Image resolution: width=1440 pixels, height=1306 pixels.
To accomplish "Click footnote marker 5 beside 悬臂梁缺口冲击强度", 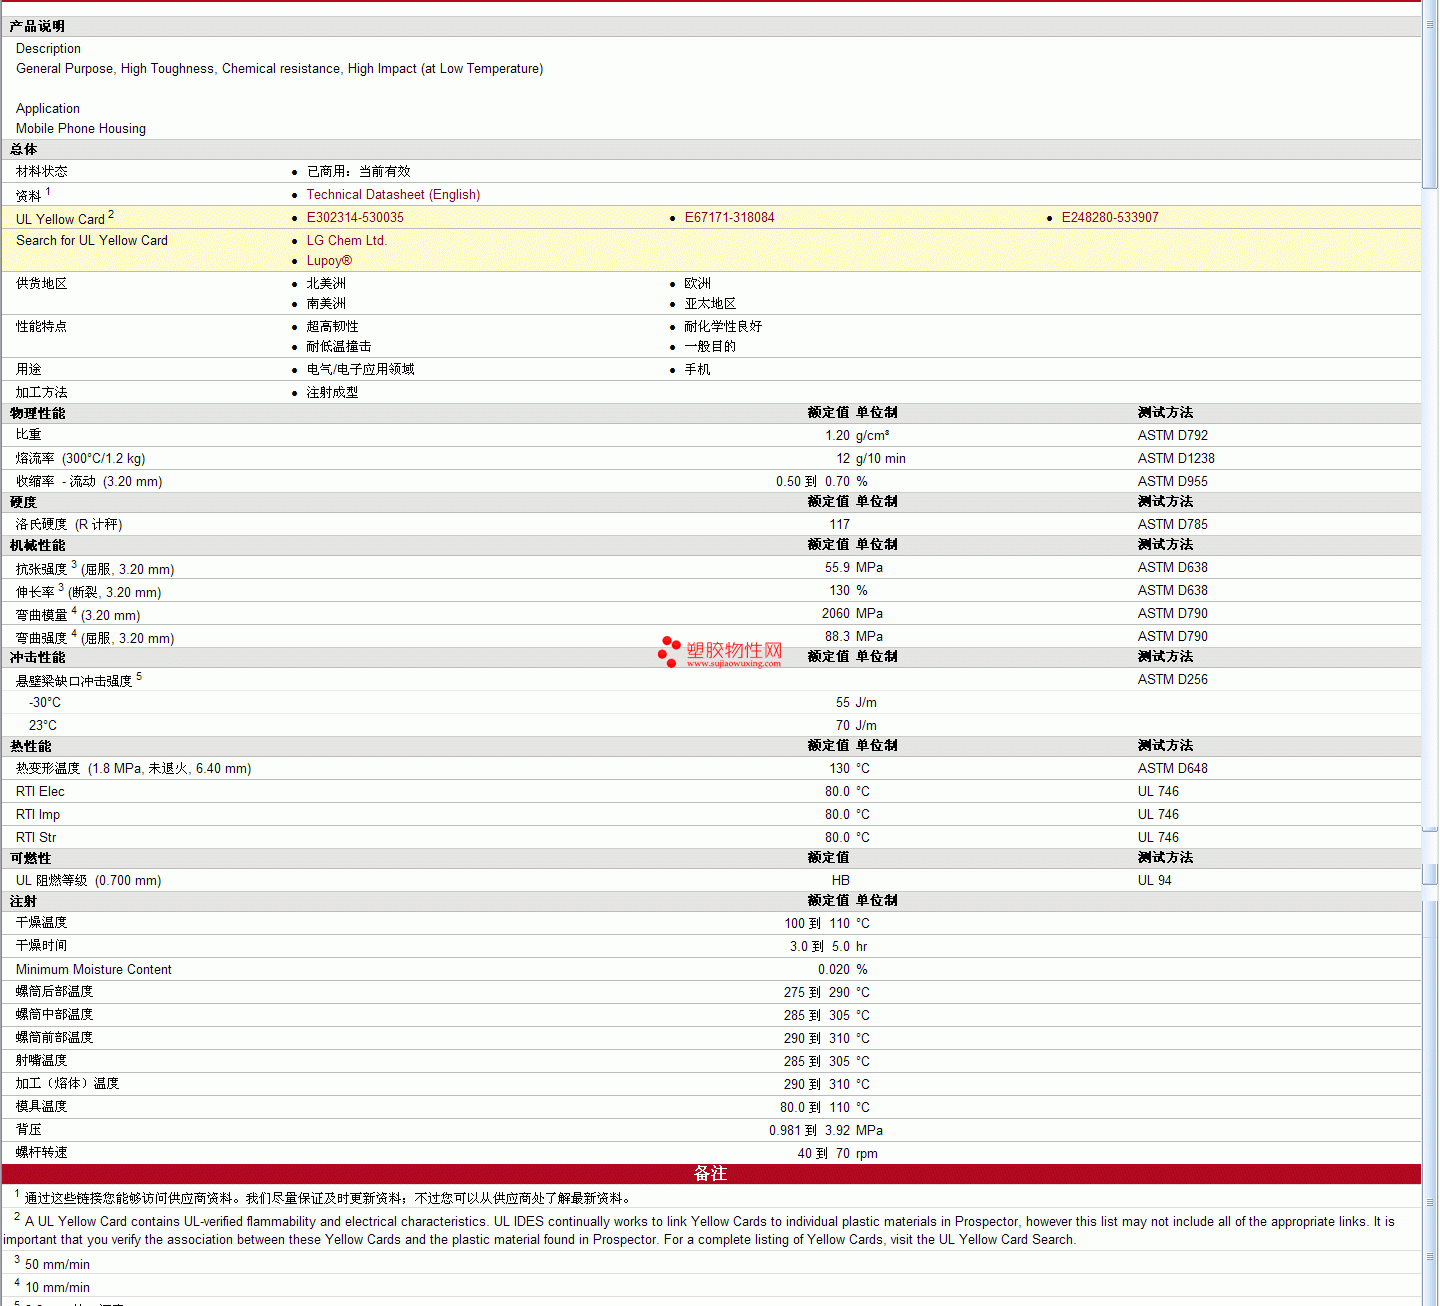I will [x=139, y=676].
